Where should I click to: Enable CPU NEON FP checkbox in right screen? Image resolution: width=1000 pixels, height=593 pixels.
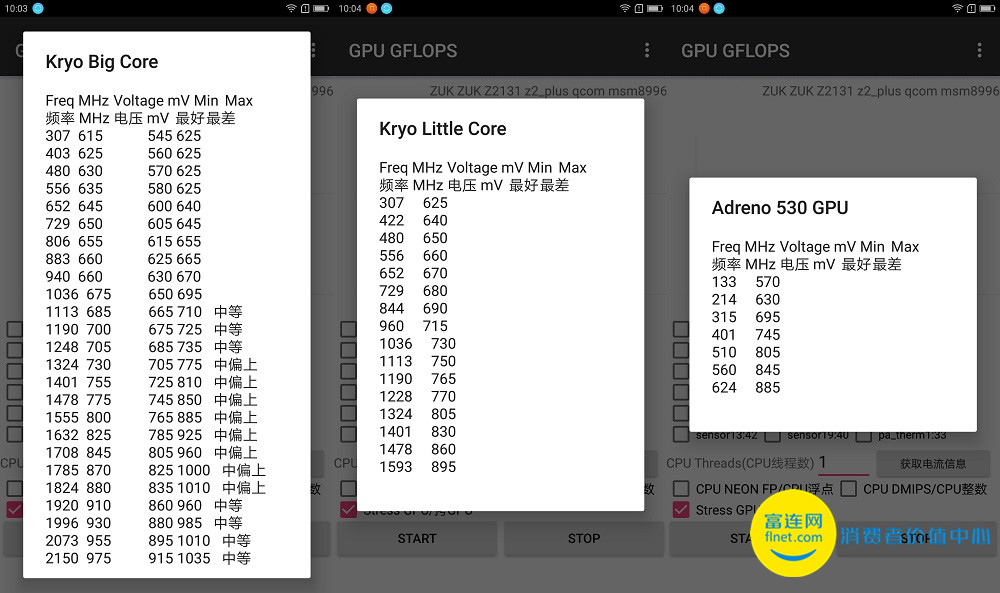tap(681, 488)
